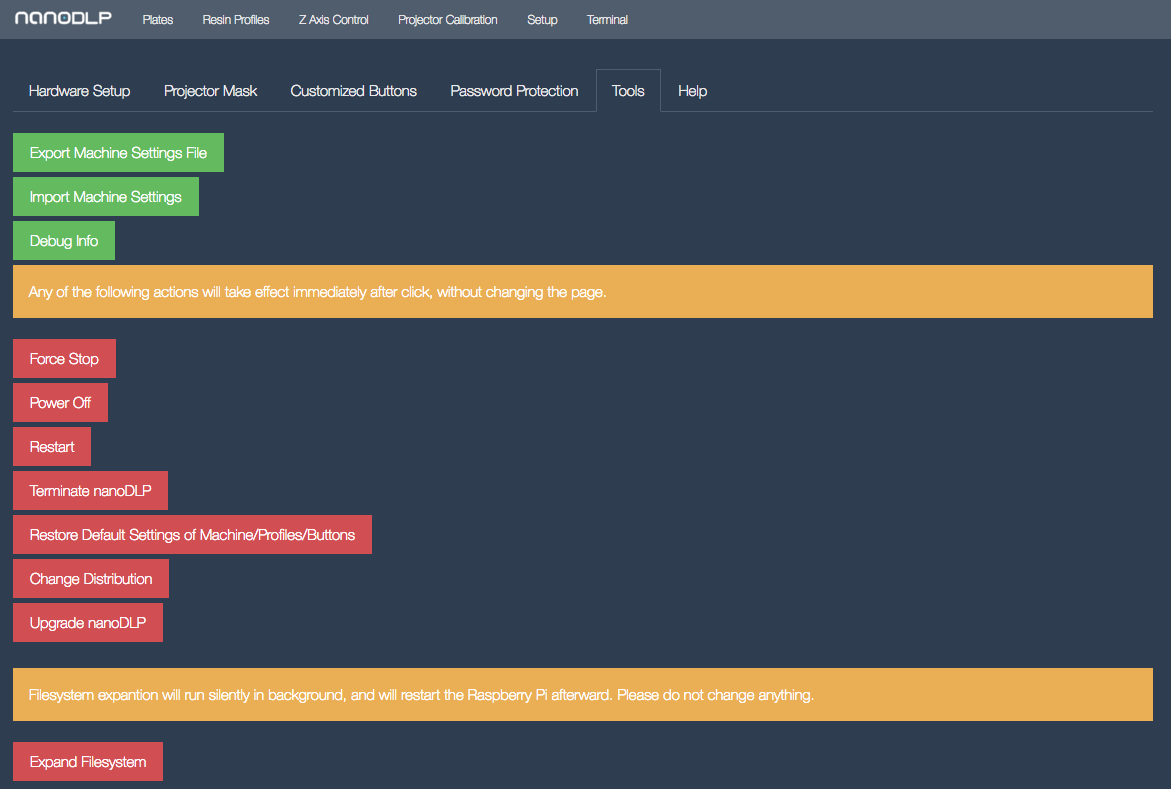Switch to Hardware Setup tab
This screenshot has height=789, width=1171.
click(80, 90)
